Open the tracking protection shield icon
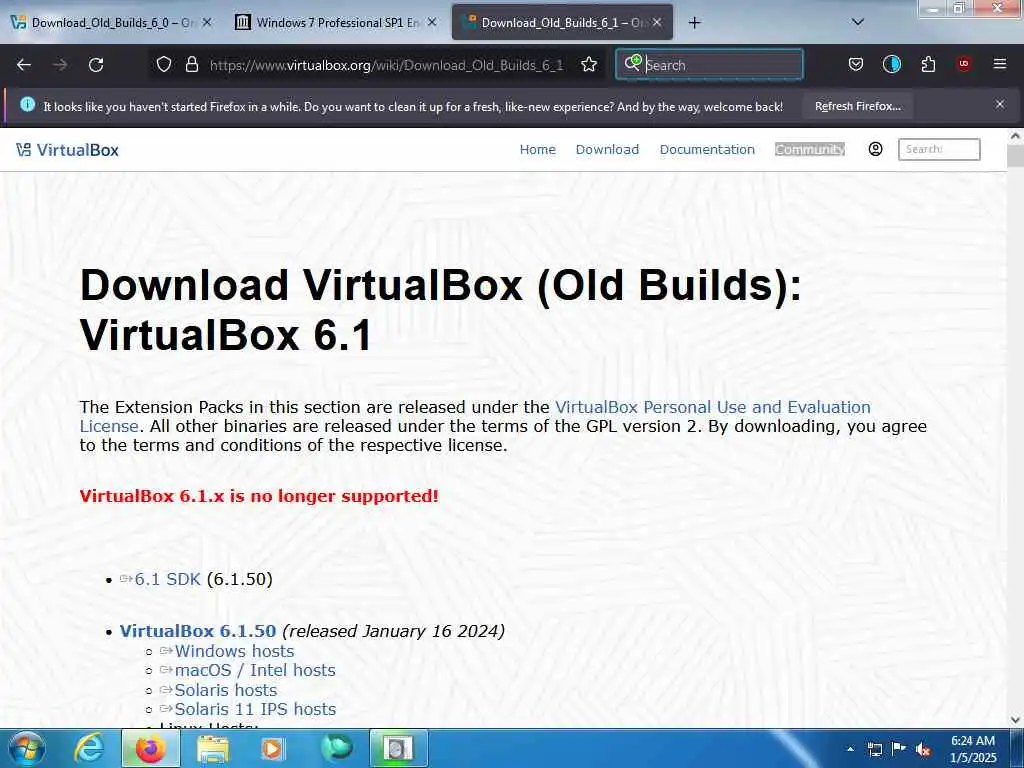The width and height of the screenshot is (1024, 768). 164,64
